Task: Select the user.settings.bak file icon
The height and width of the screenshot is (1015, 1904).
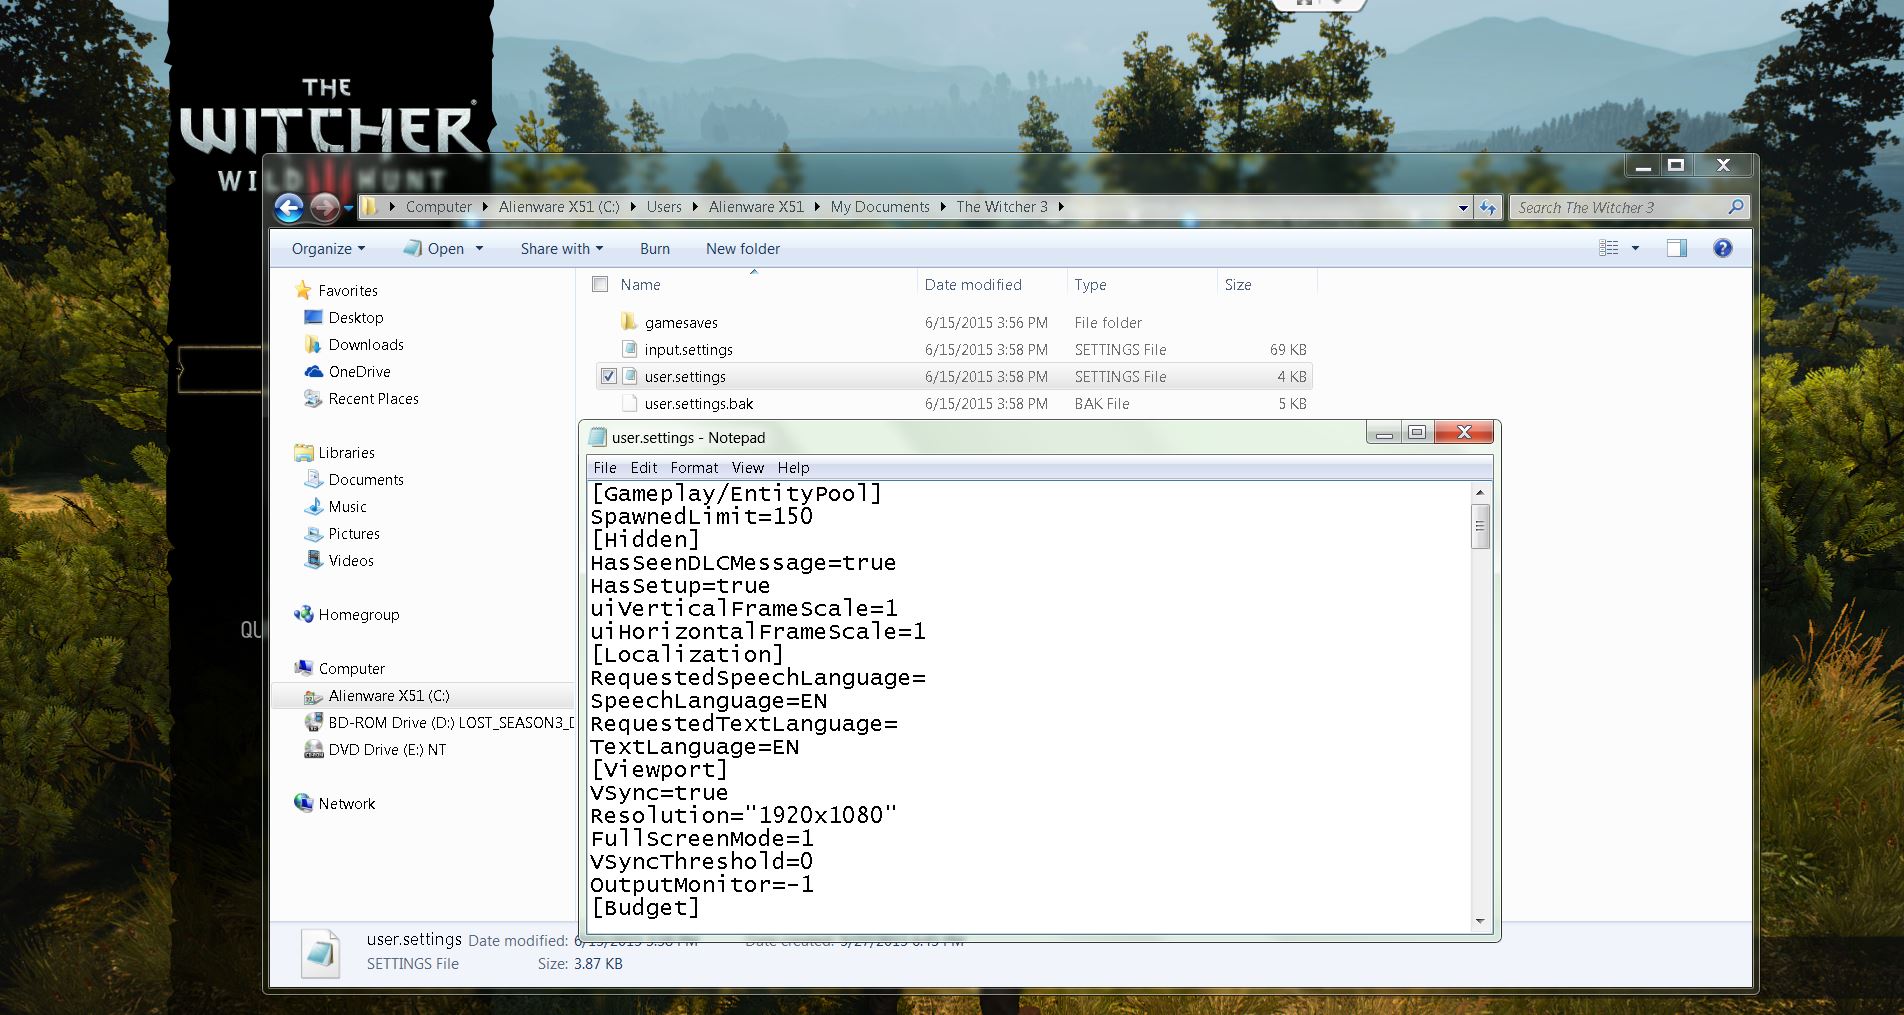Action: (629, 403)
